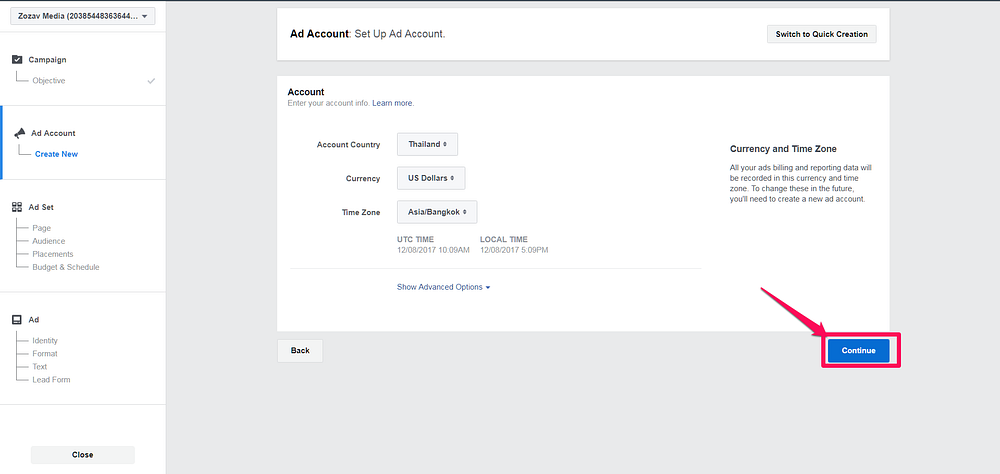
Task: Click the Close button in sidebar
Action: pos(82,455)
